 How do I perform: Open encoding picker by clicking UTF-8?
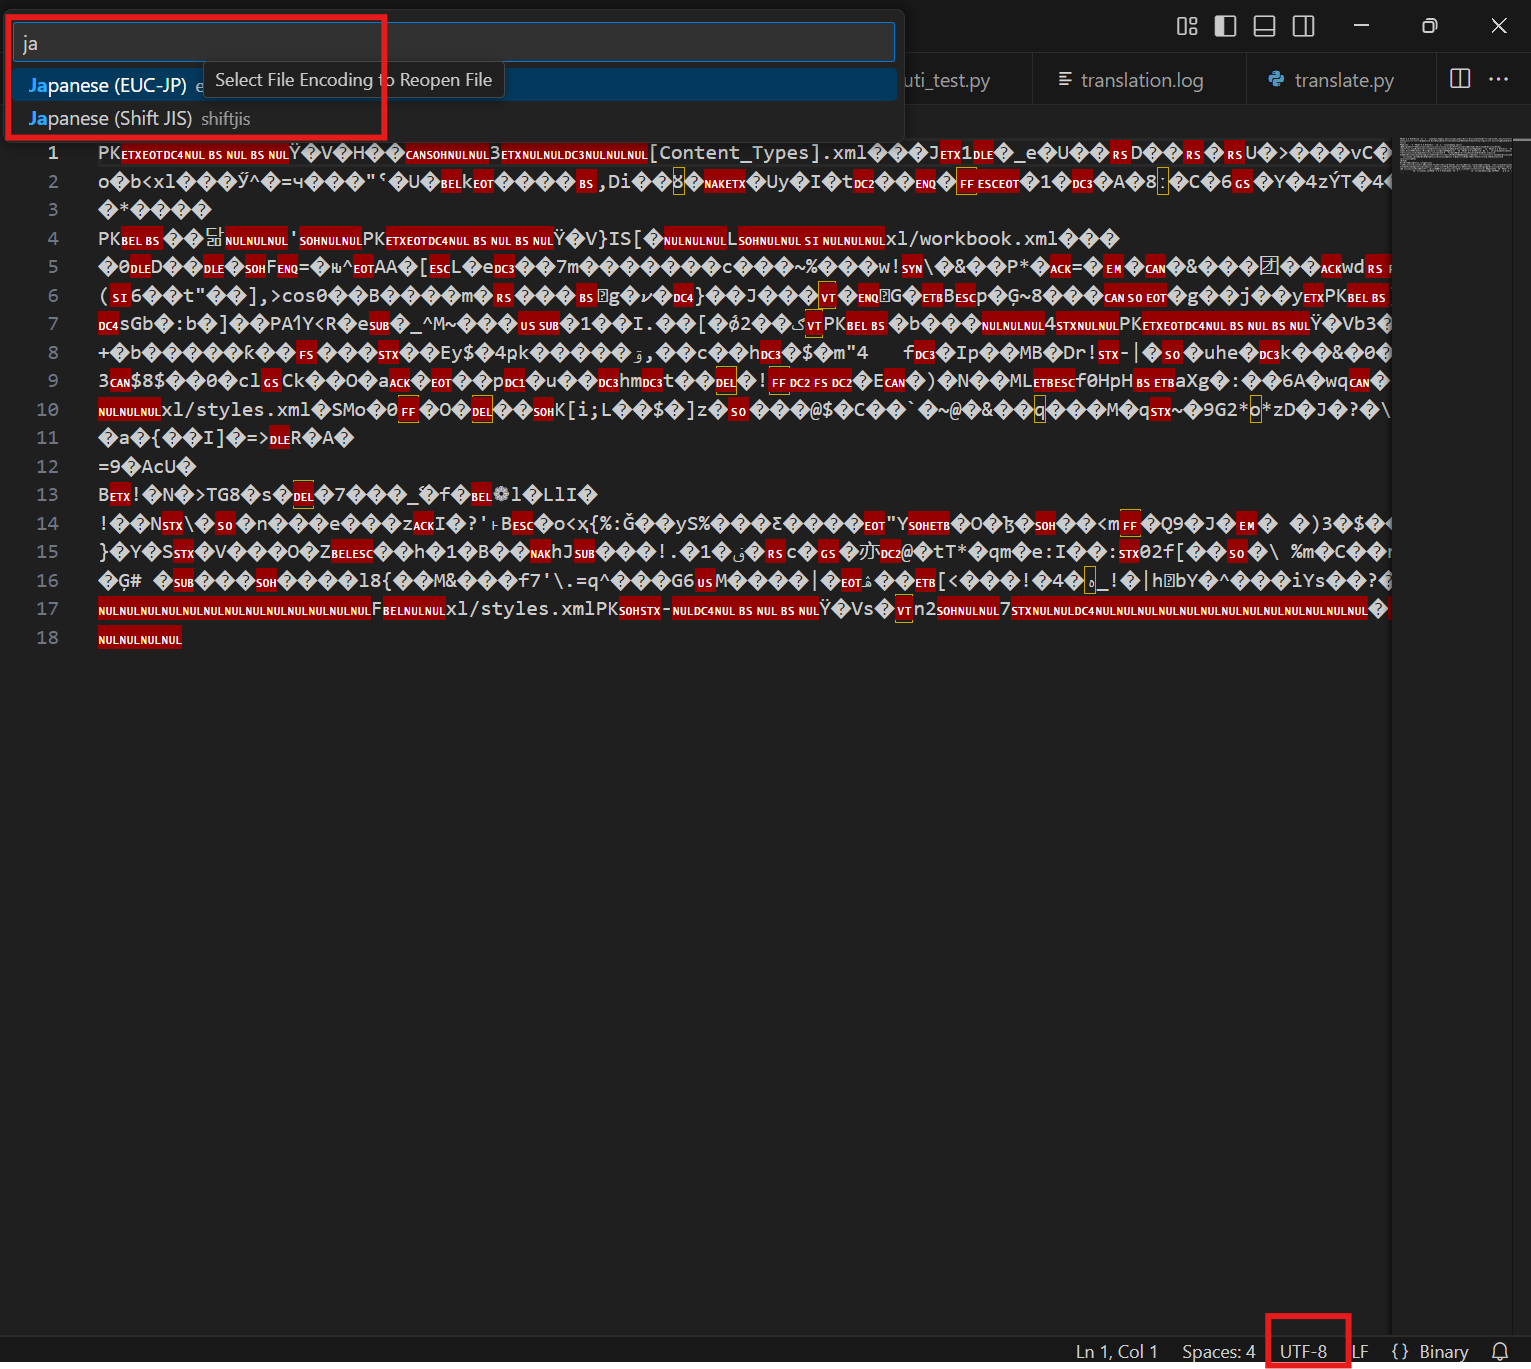pos(1306,1351)
